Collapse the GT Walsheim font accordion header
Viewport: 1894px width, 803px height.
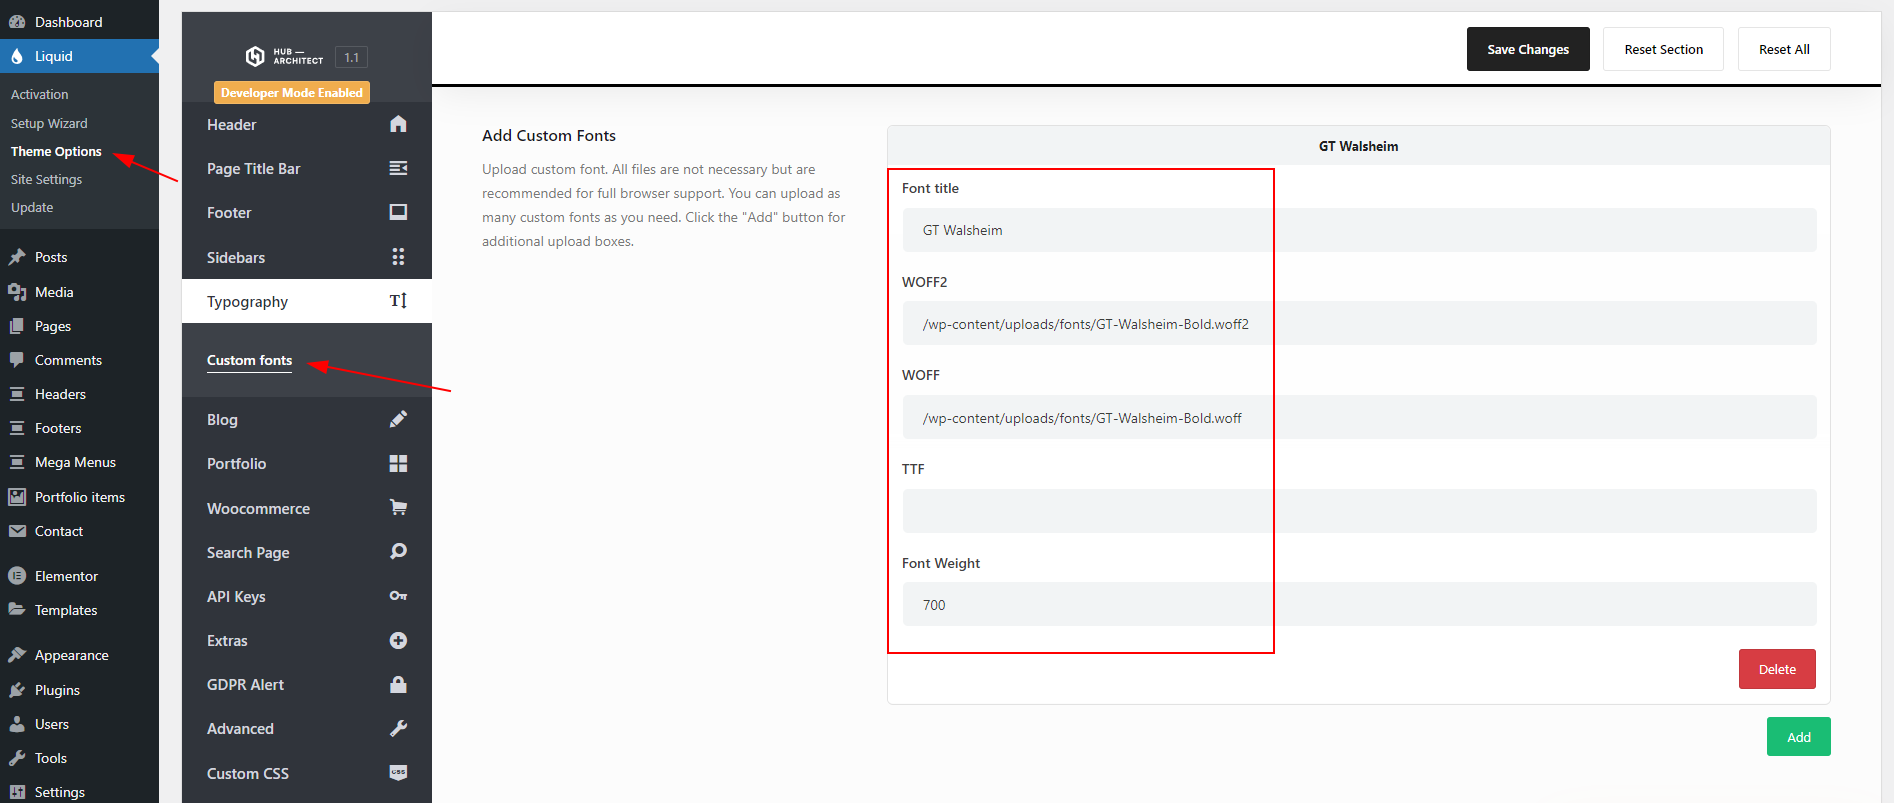point(1357,146)
